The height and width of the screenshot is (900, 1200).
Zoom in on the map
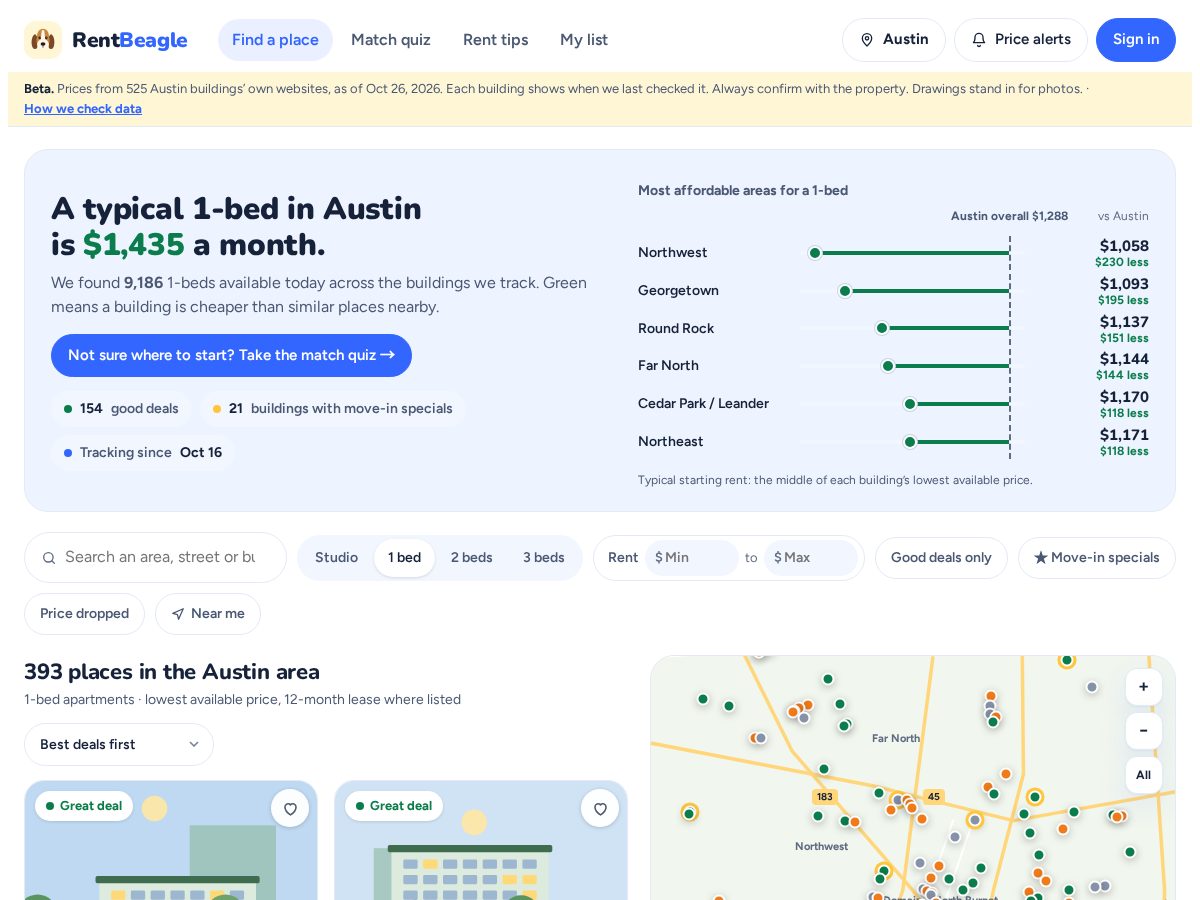coord(1143,687)
